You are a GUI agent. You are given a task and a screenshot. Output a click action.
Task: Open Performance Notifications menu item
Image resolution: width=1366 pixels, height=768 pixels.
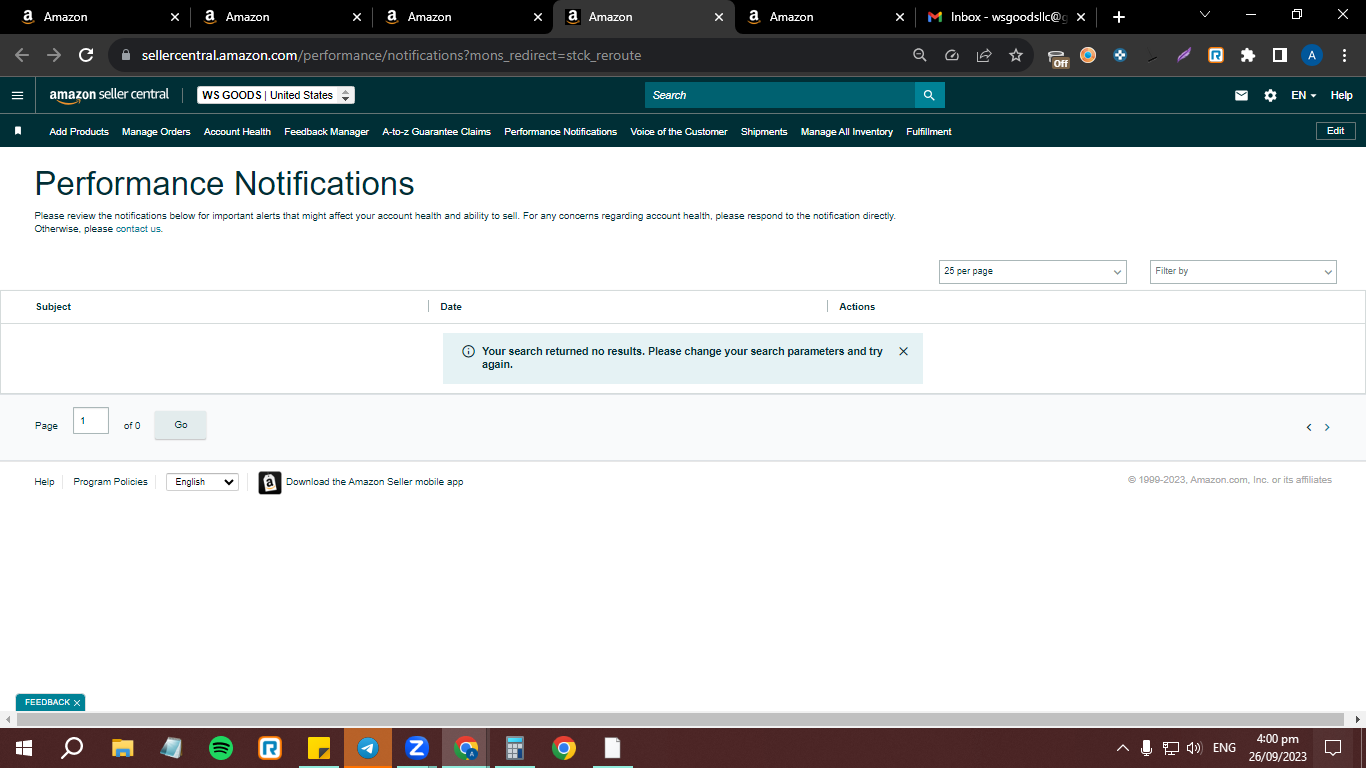point(560,132)
